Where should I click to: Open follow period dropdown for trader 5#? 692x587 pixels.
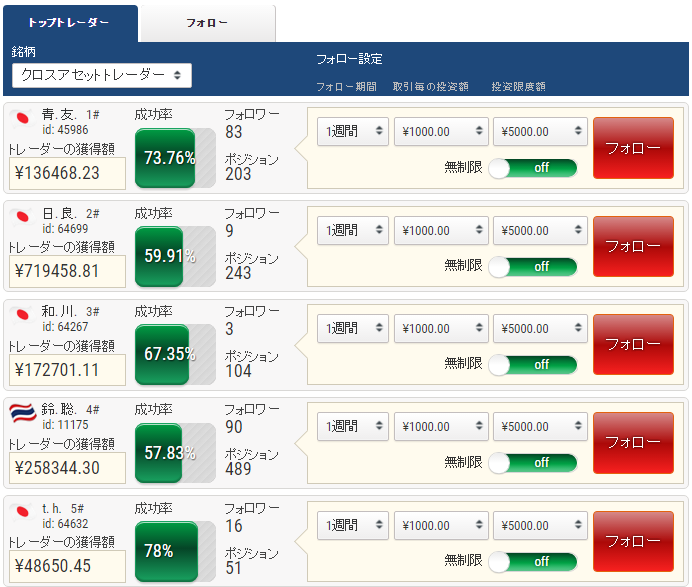pyautogui.click(x=353, y=525)
